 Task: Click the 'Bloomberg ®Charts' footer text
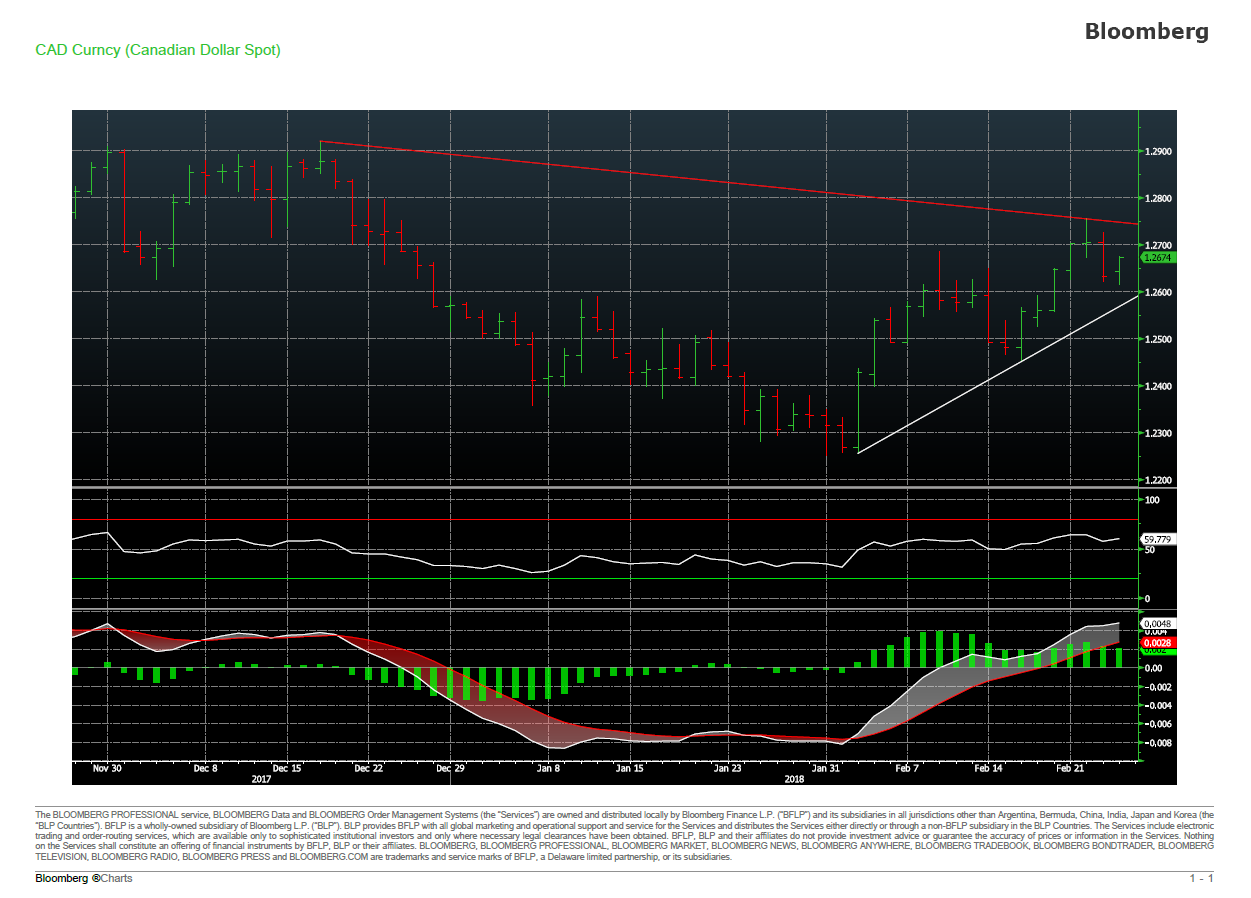84,878
